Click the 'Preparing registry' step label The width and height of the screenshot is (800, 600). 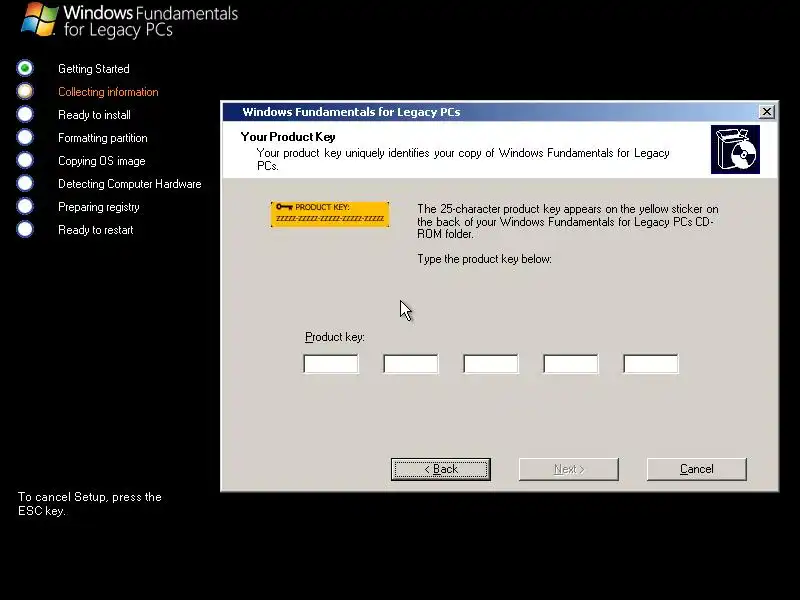pyautogui.click(x=98, y=207)
